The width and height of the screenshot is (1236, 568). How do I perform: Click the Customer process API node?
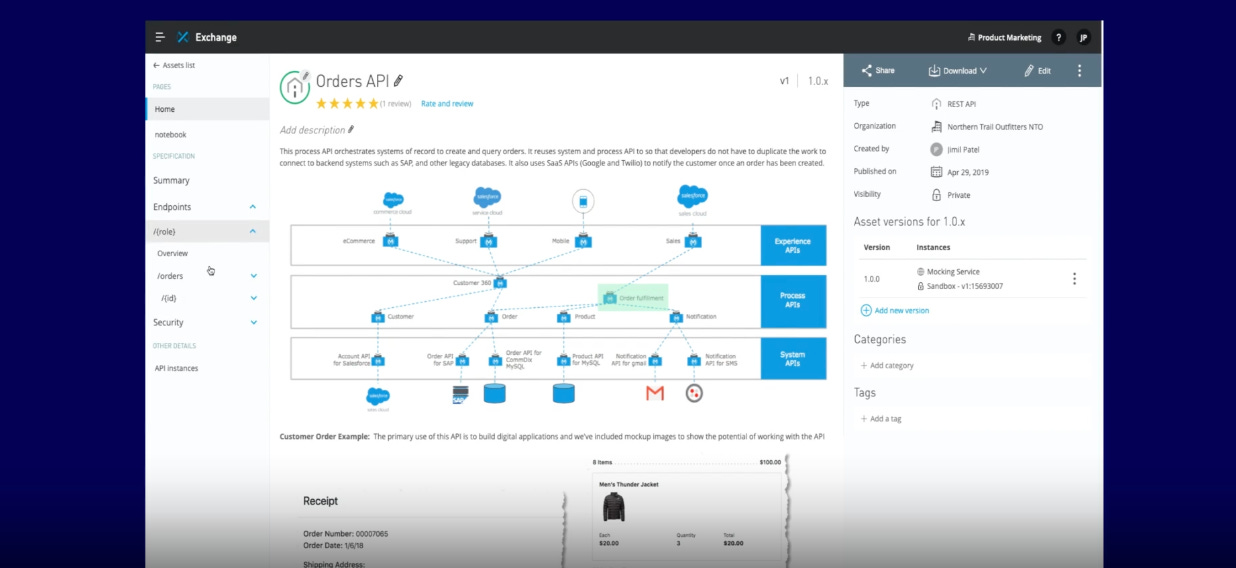378,317
